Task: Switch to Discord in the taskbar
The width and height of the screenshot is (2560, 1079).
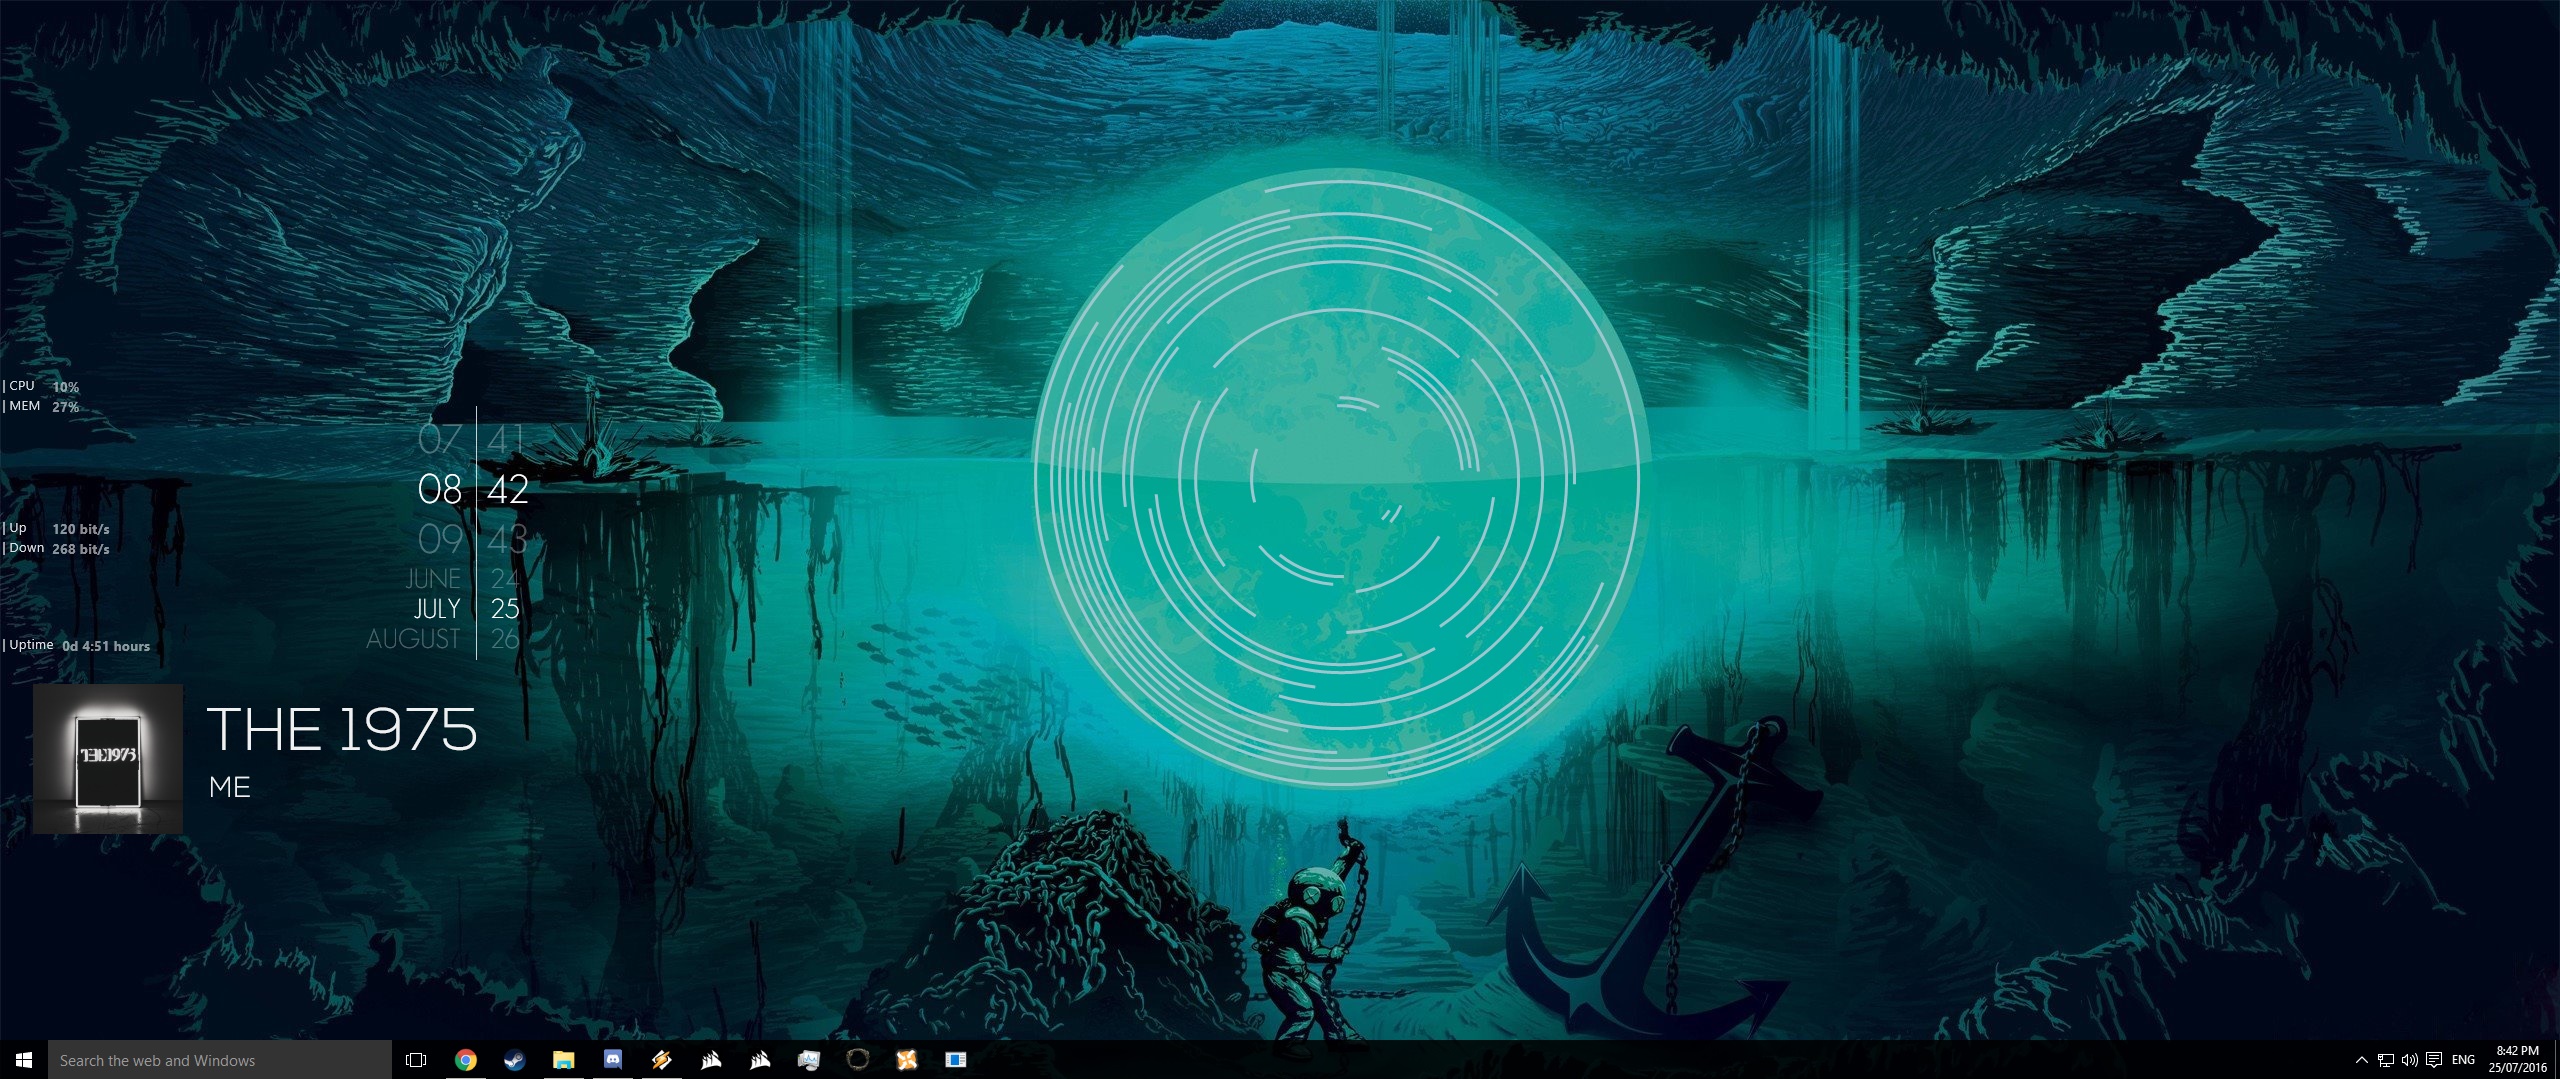Action: [613, 1060]
